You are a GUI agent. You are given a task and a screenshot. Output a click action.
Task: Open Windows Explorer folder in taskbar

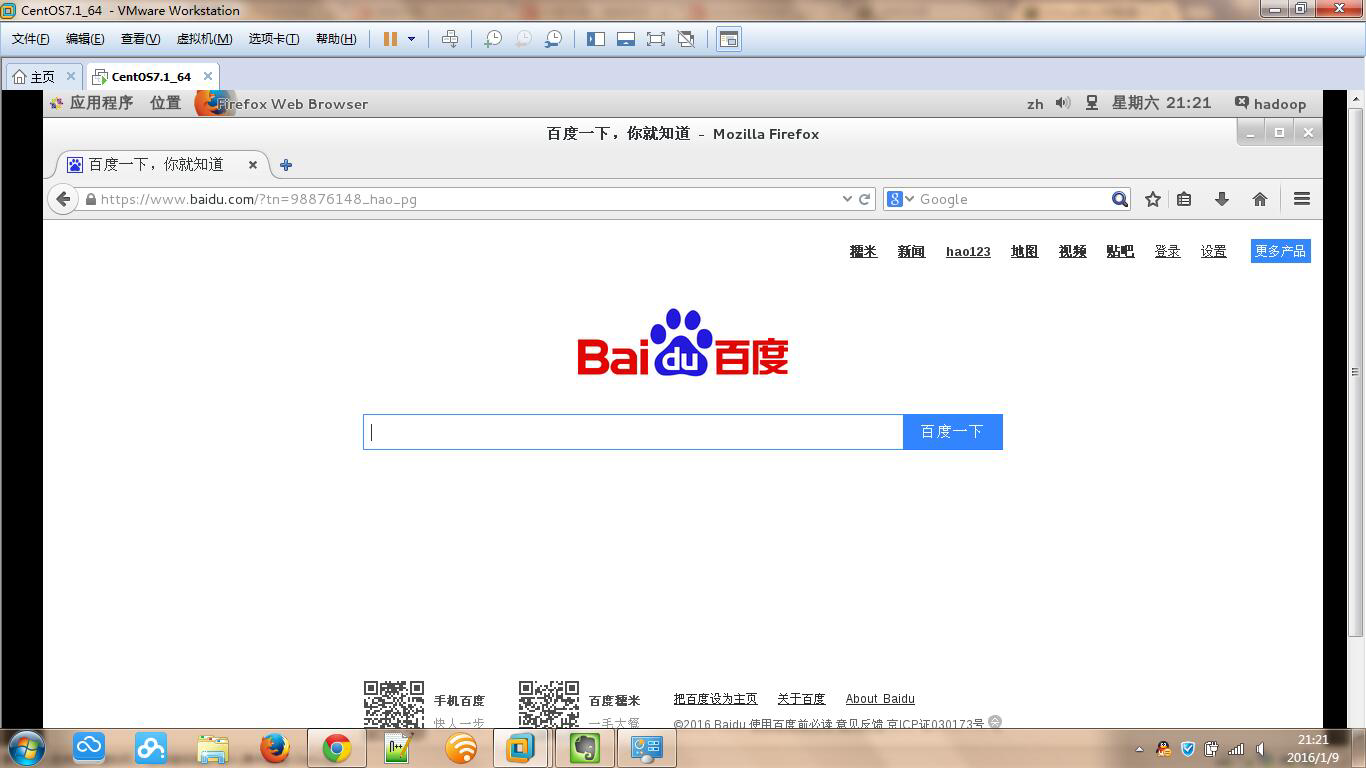coord(213,748)
